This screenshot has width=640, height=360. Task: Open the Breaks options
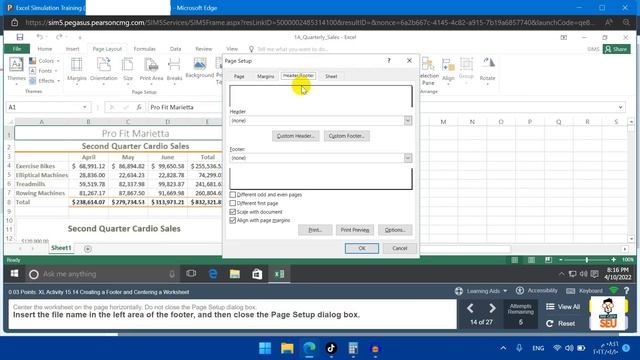click(x=174, y=70)
